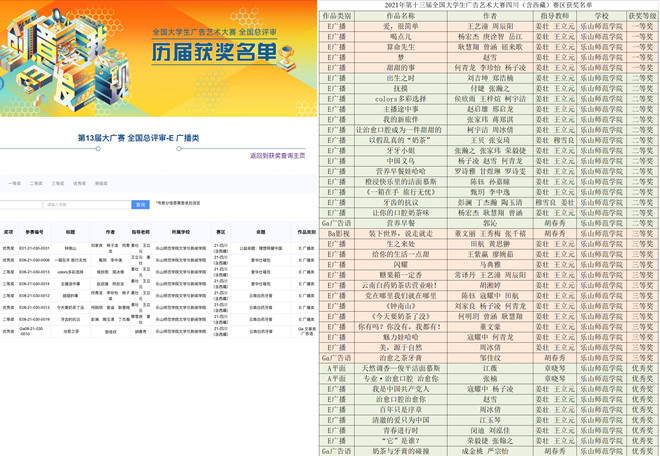This screenshot has width=660, height=456.
Task: Click entry number E08-21-030-0019
Action: 34,319
